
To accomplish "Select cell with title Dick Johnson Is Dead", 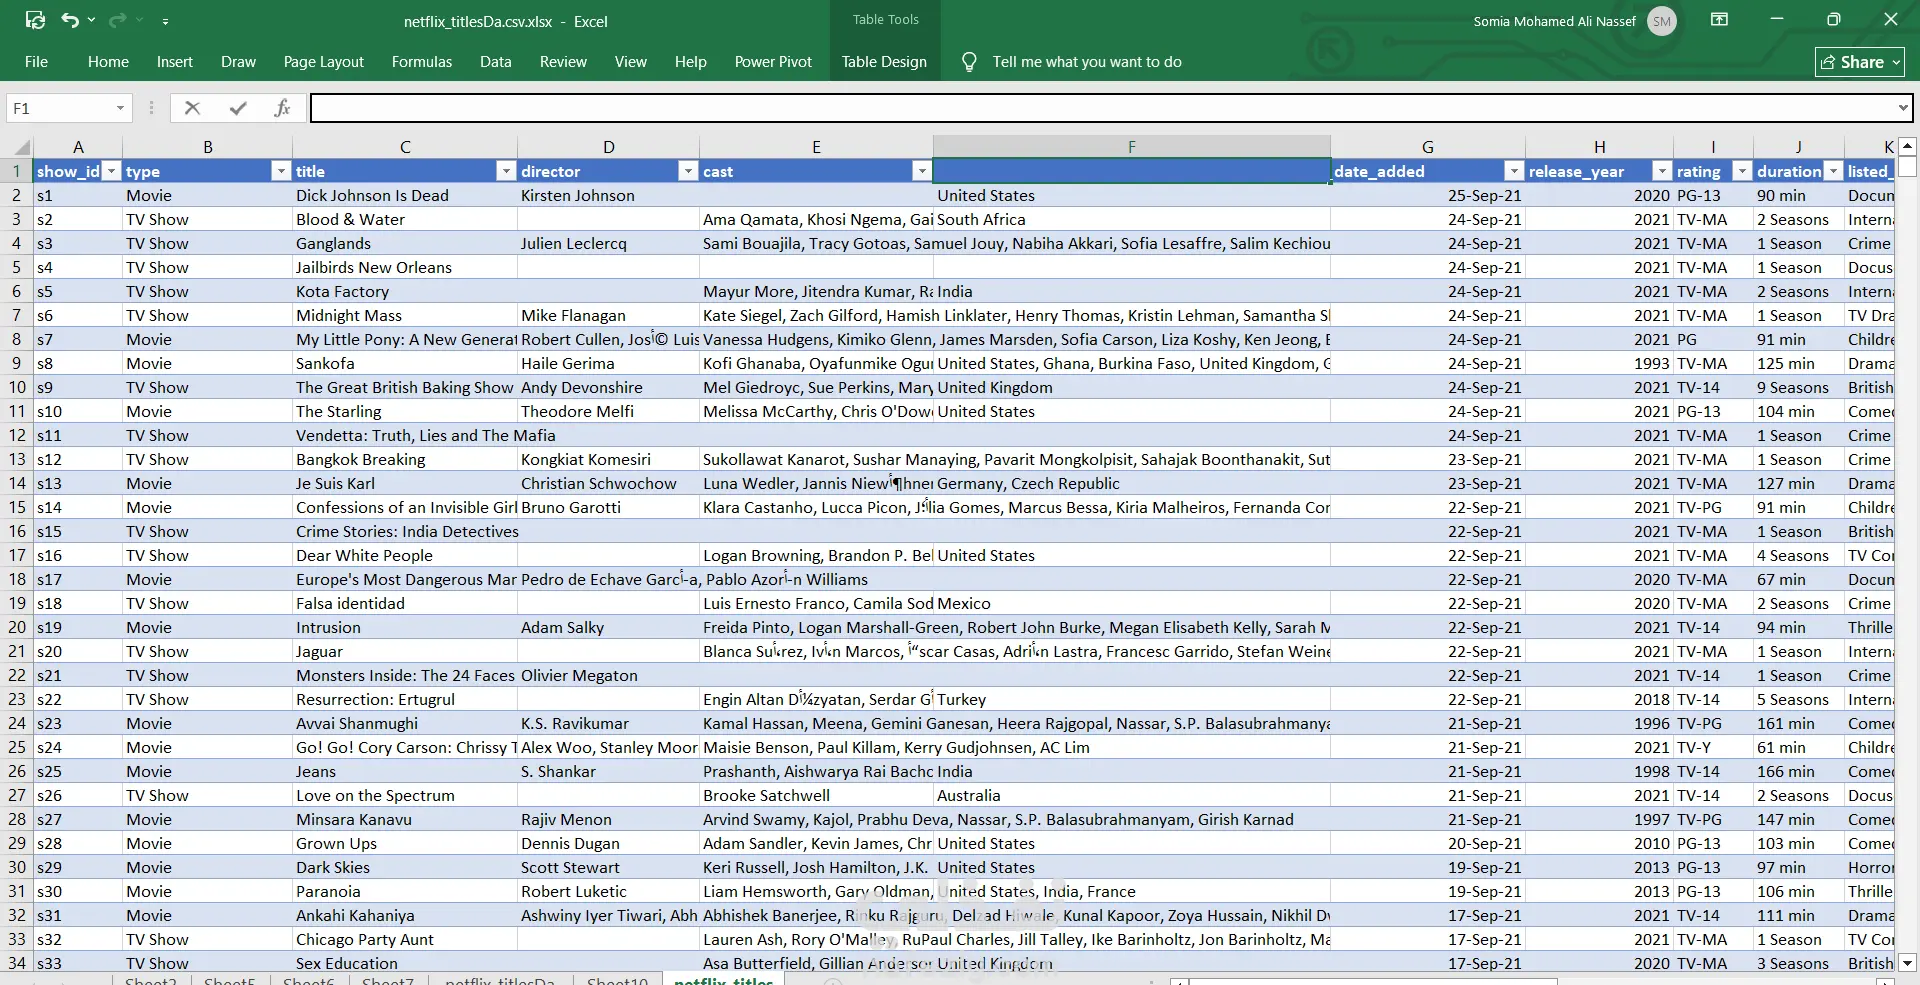I will tap(405, 196).
